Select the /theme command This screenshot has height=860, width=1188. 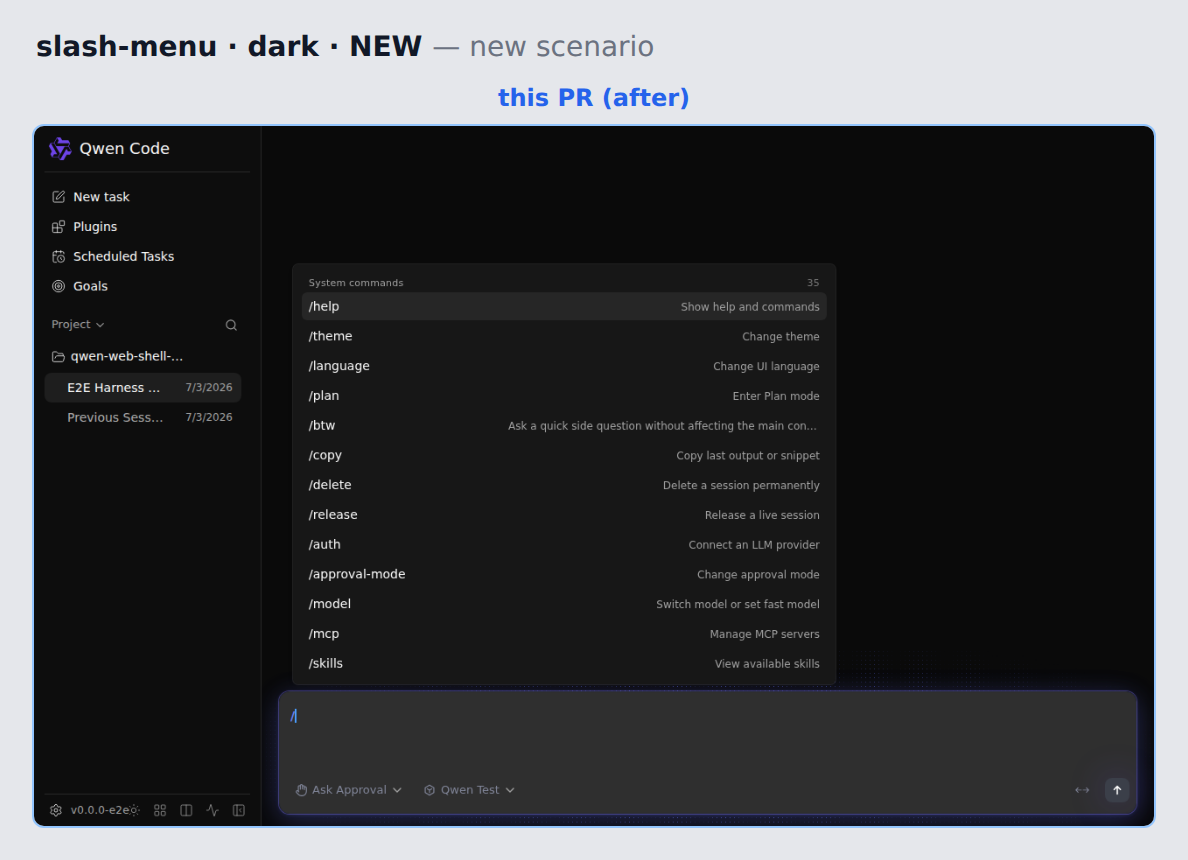[564, 336]
